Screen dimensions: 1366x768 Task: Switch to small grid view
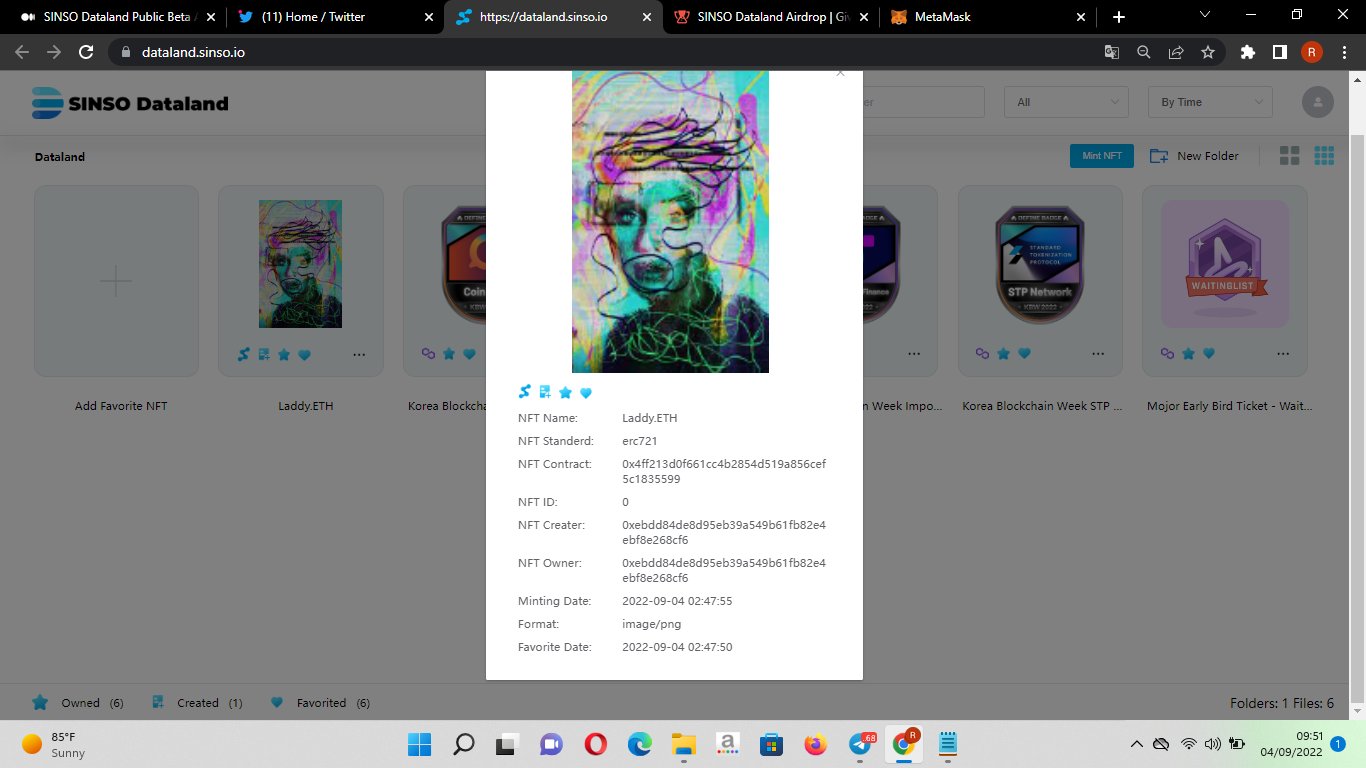click(x=1325, y=156)
